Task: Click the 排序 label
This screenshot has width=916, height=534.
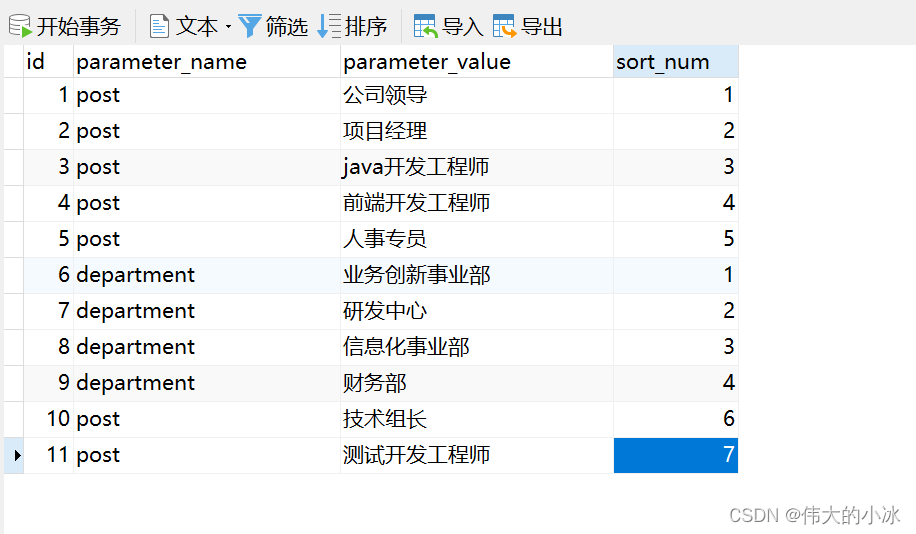Action: click(366, 26)
